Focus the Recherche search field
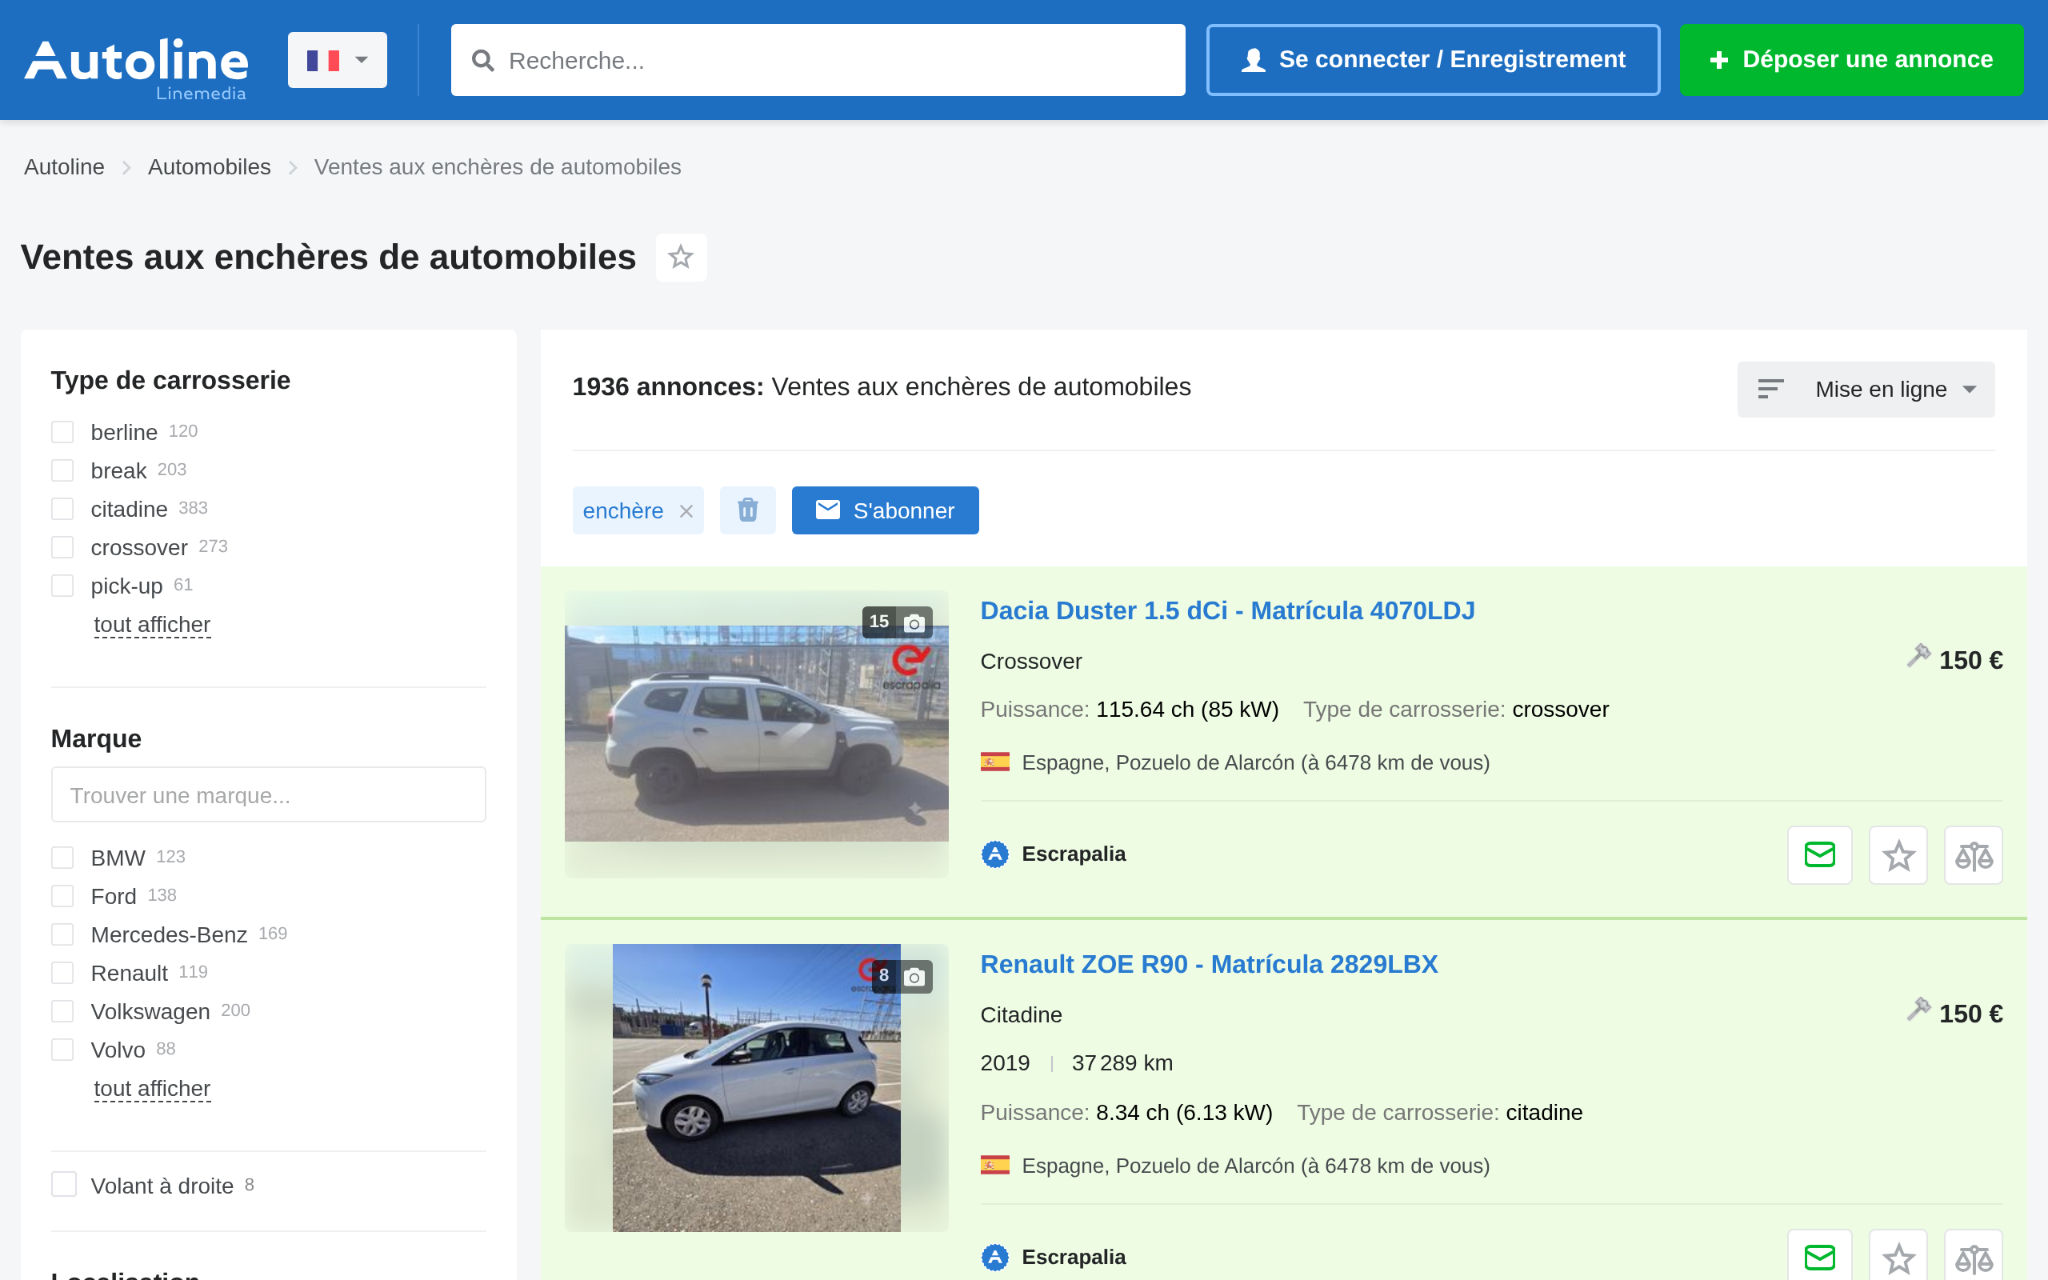Viewport: 2048px width, 1280px height. pos(818,60)
